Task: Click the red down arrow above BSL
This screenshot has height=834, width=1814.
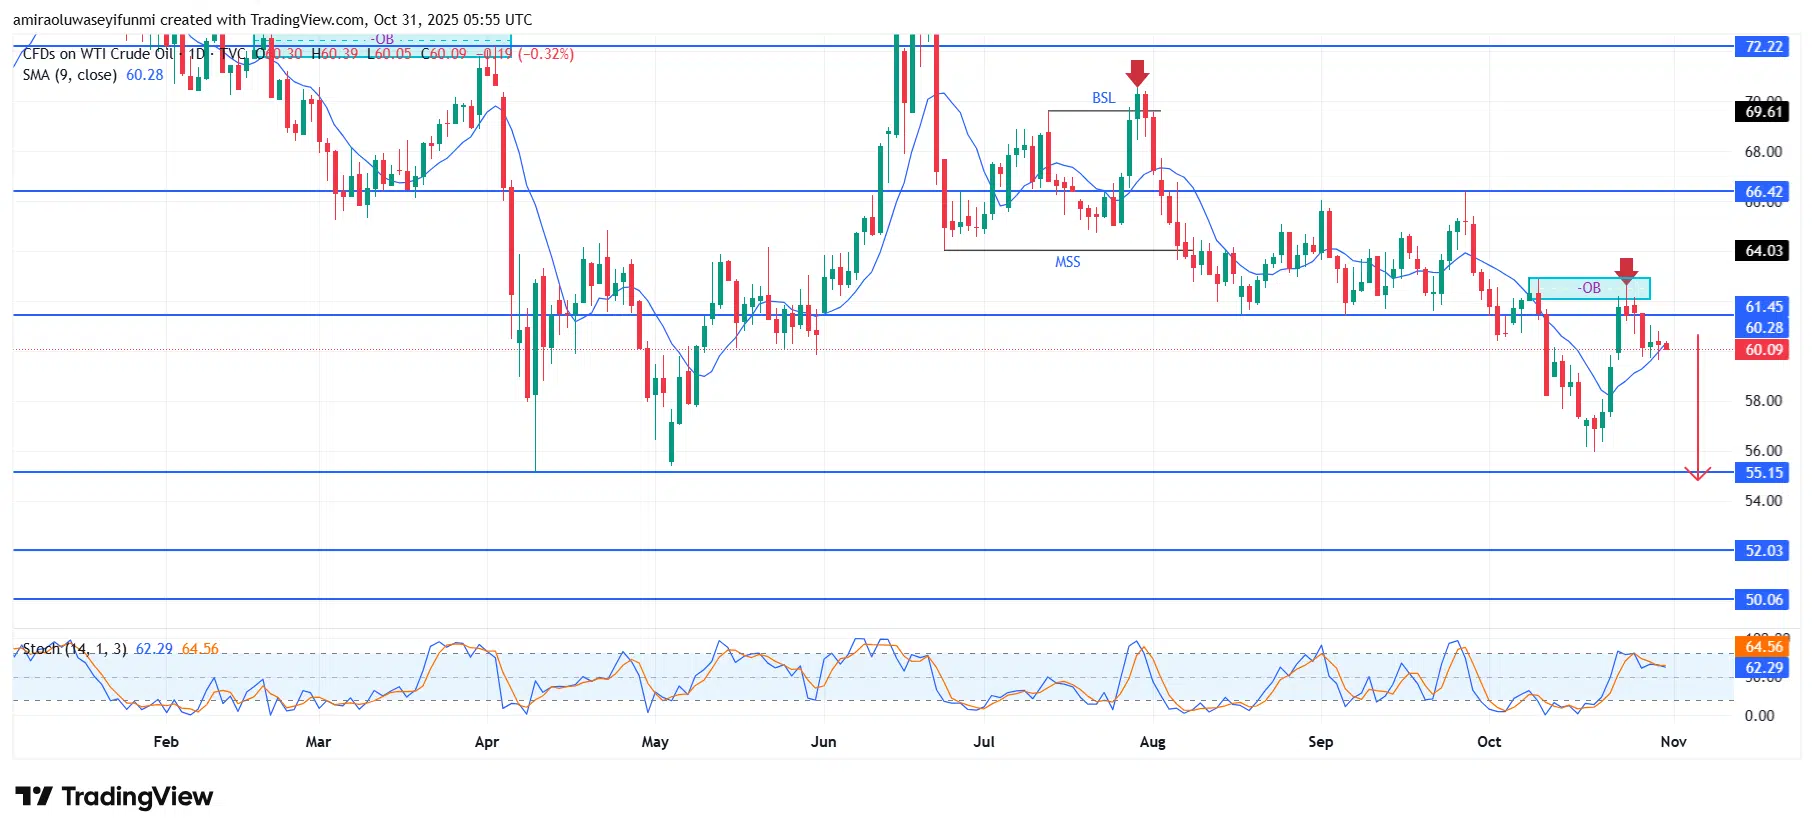Action: click(x=1137, y=74)
